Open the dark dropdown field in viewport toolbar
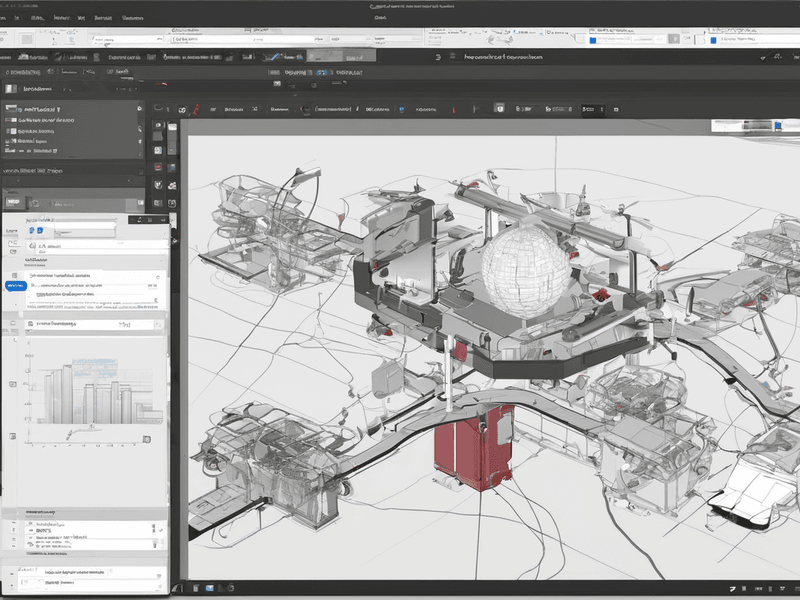 tap(593, 109)
